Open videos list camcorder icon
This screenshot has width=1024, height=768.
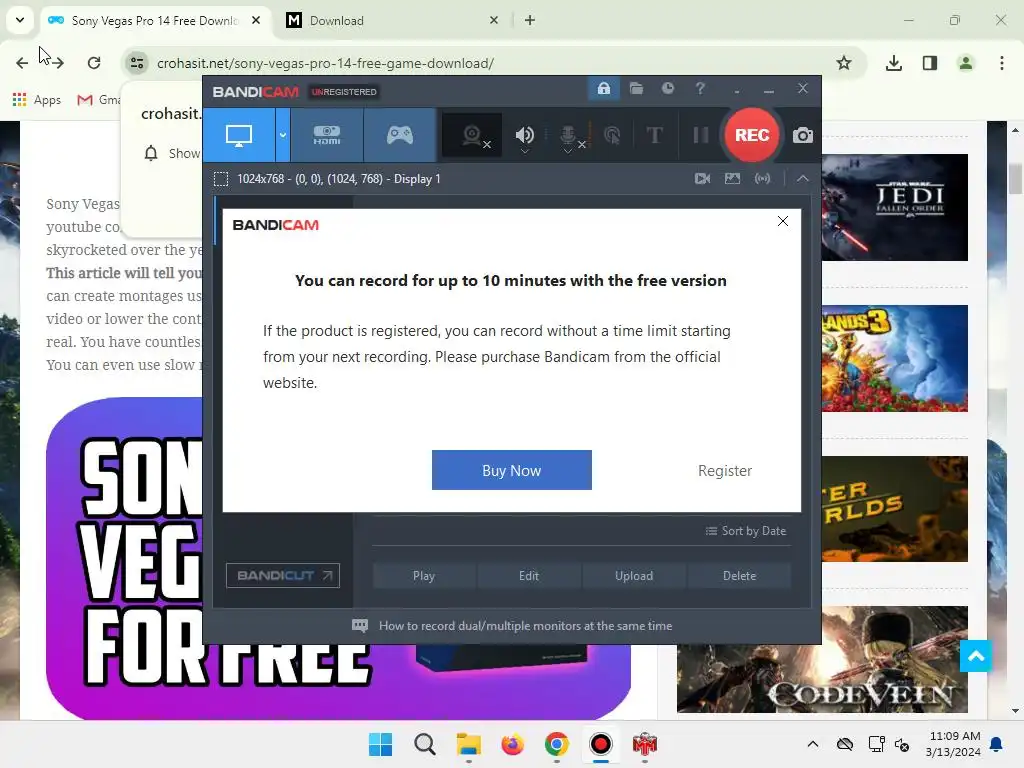703,178
